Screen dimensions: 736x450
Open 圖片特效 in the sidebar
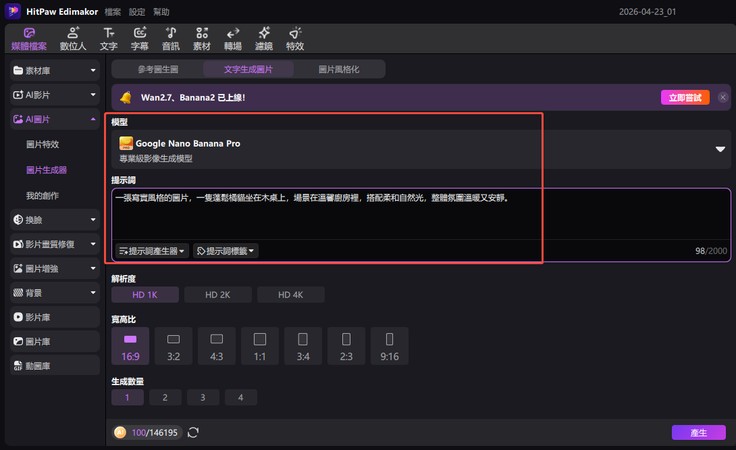[43, 145]
